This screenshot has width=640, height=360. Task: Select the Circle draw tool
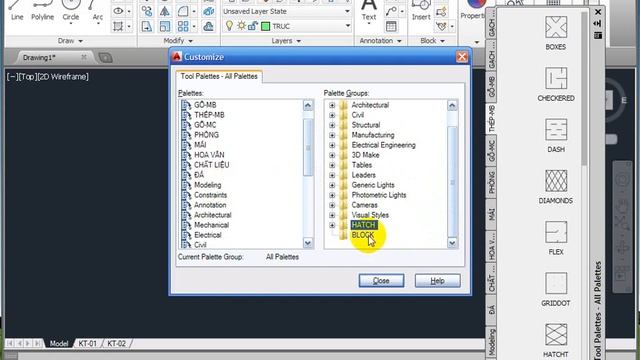point(71,11)
